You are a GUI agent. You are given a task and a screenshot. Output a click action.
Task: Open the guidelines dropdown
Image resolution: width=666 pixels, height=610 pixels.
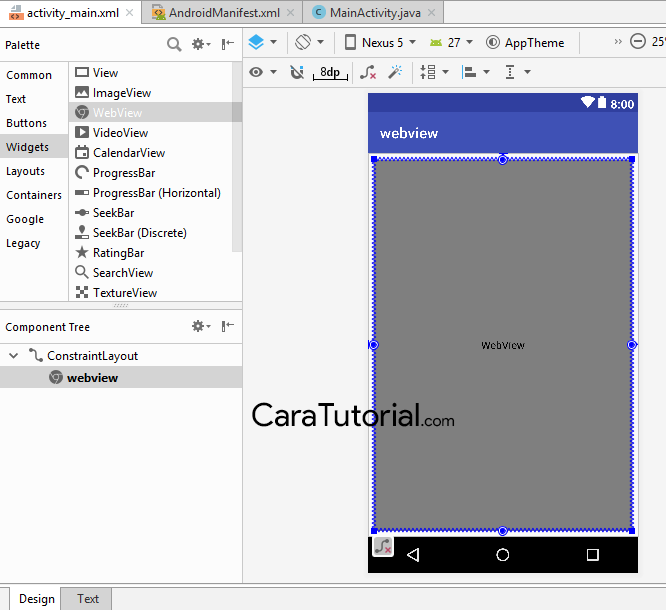[517, 72]
